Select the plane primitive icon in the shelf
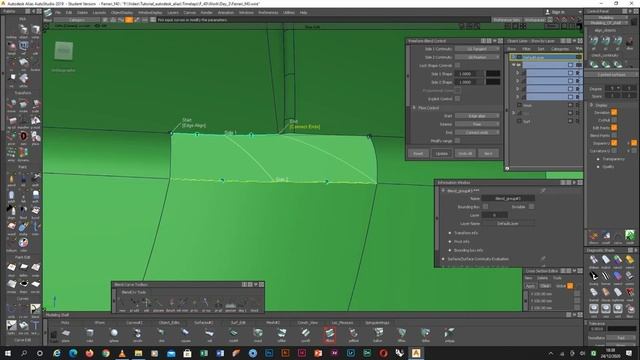 (x=66, y=333)
